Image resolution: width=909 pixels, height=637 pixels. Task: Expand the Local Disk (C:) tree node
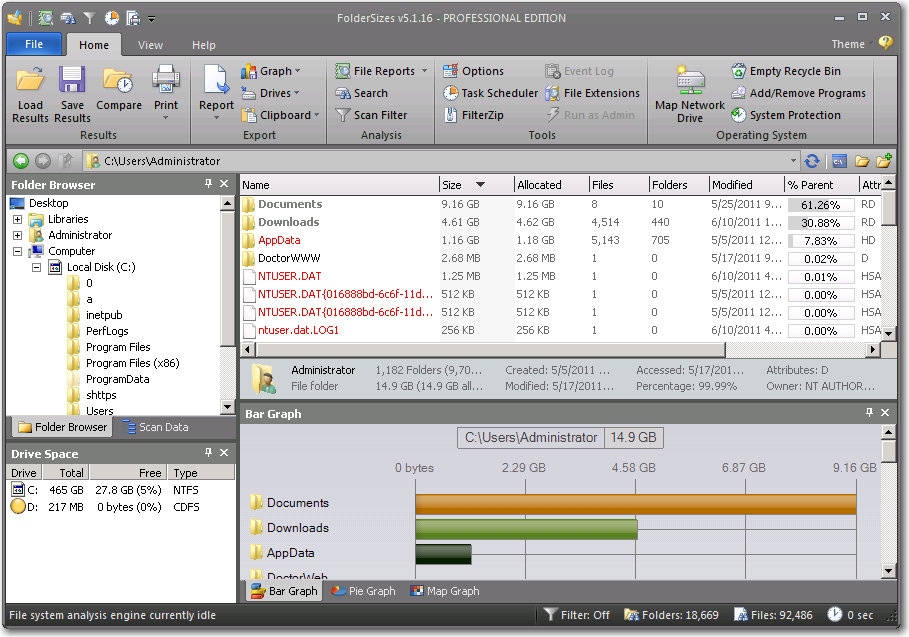38,267
